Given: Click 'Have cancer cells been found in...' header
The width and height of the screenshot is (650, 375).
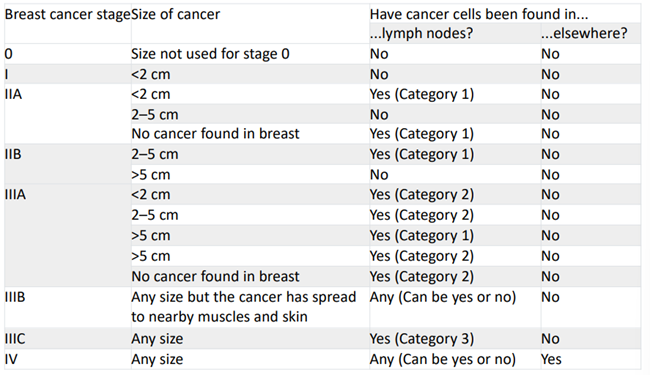Looking at the screenshot, I should (x=479, y=15).
